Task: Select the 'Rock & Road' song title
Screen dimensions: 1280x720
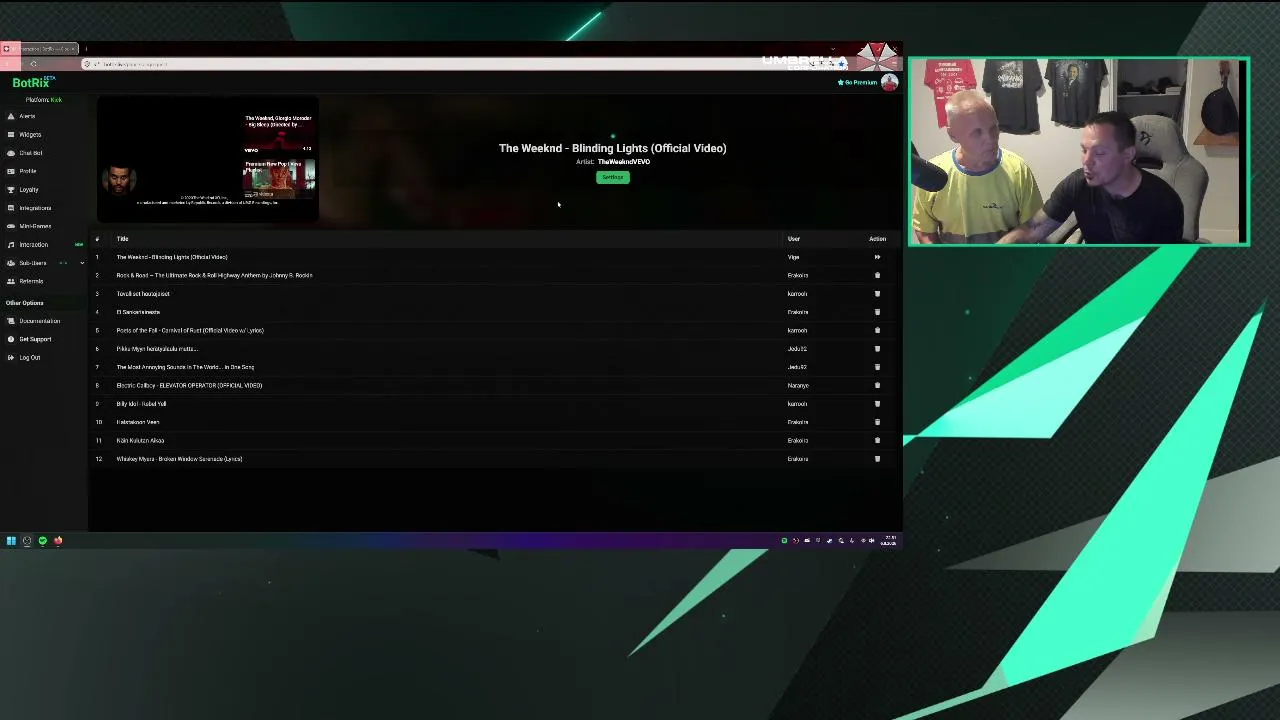Action: click(214, 275)
